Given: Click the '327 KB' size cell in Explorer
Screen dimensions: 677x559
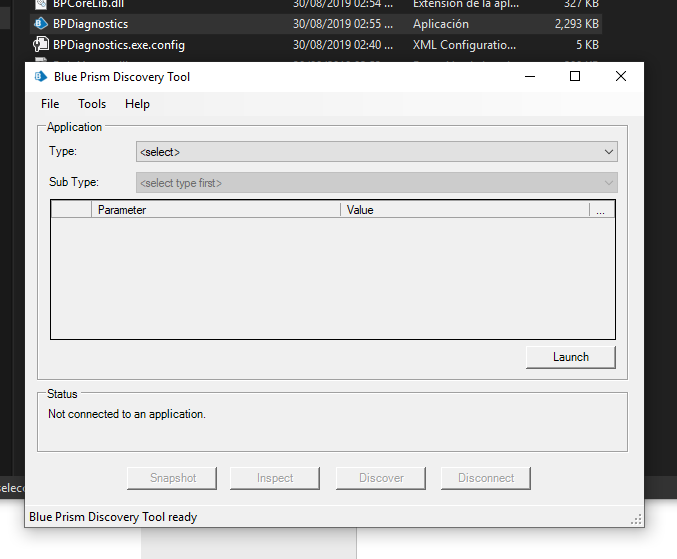Looking at the screenshot, I should pyautogui.click(x=581, y=4).
